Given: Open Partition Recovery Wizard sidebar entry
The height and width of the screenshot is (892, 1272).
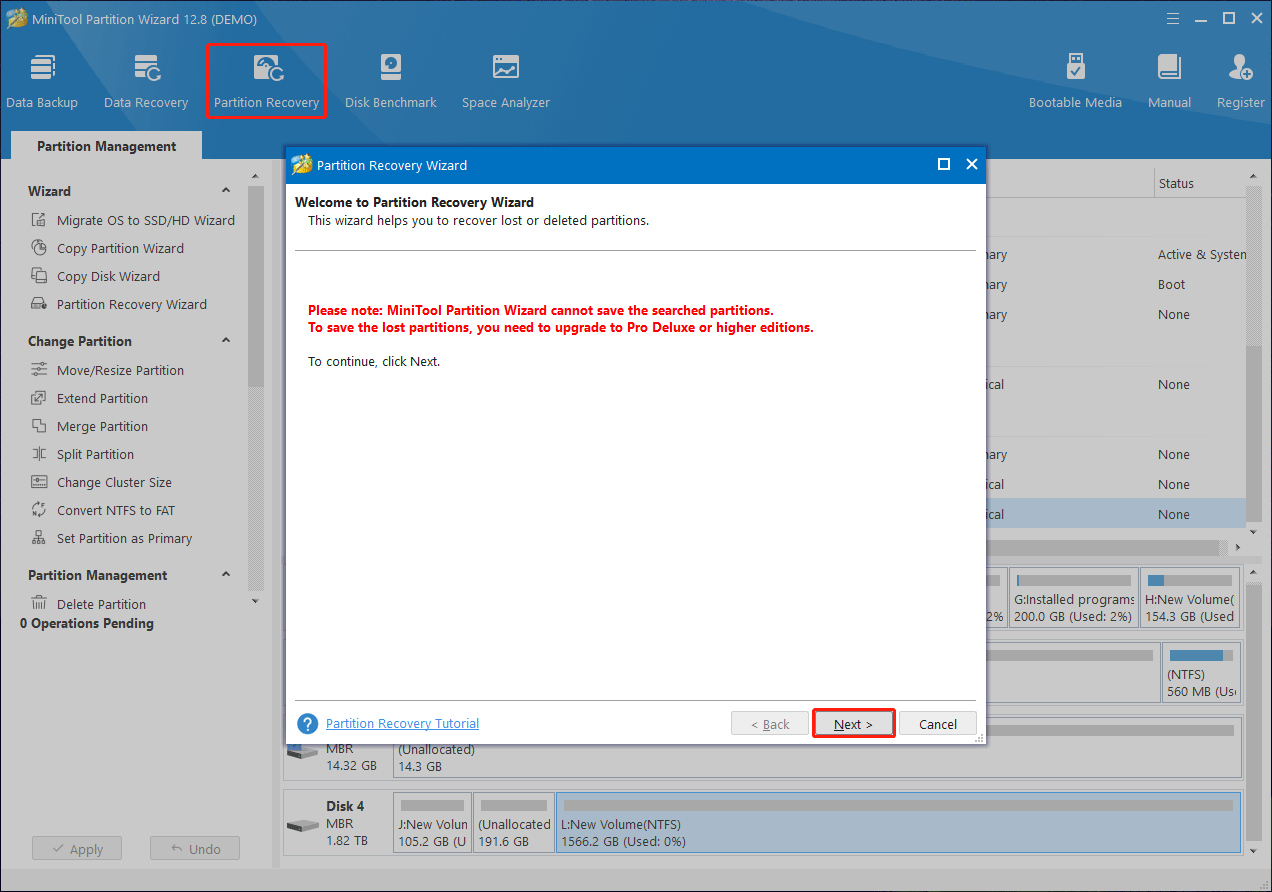Looking at the screenshot, I should [119, 304].
